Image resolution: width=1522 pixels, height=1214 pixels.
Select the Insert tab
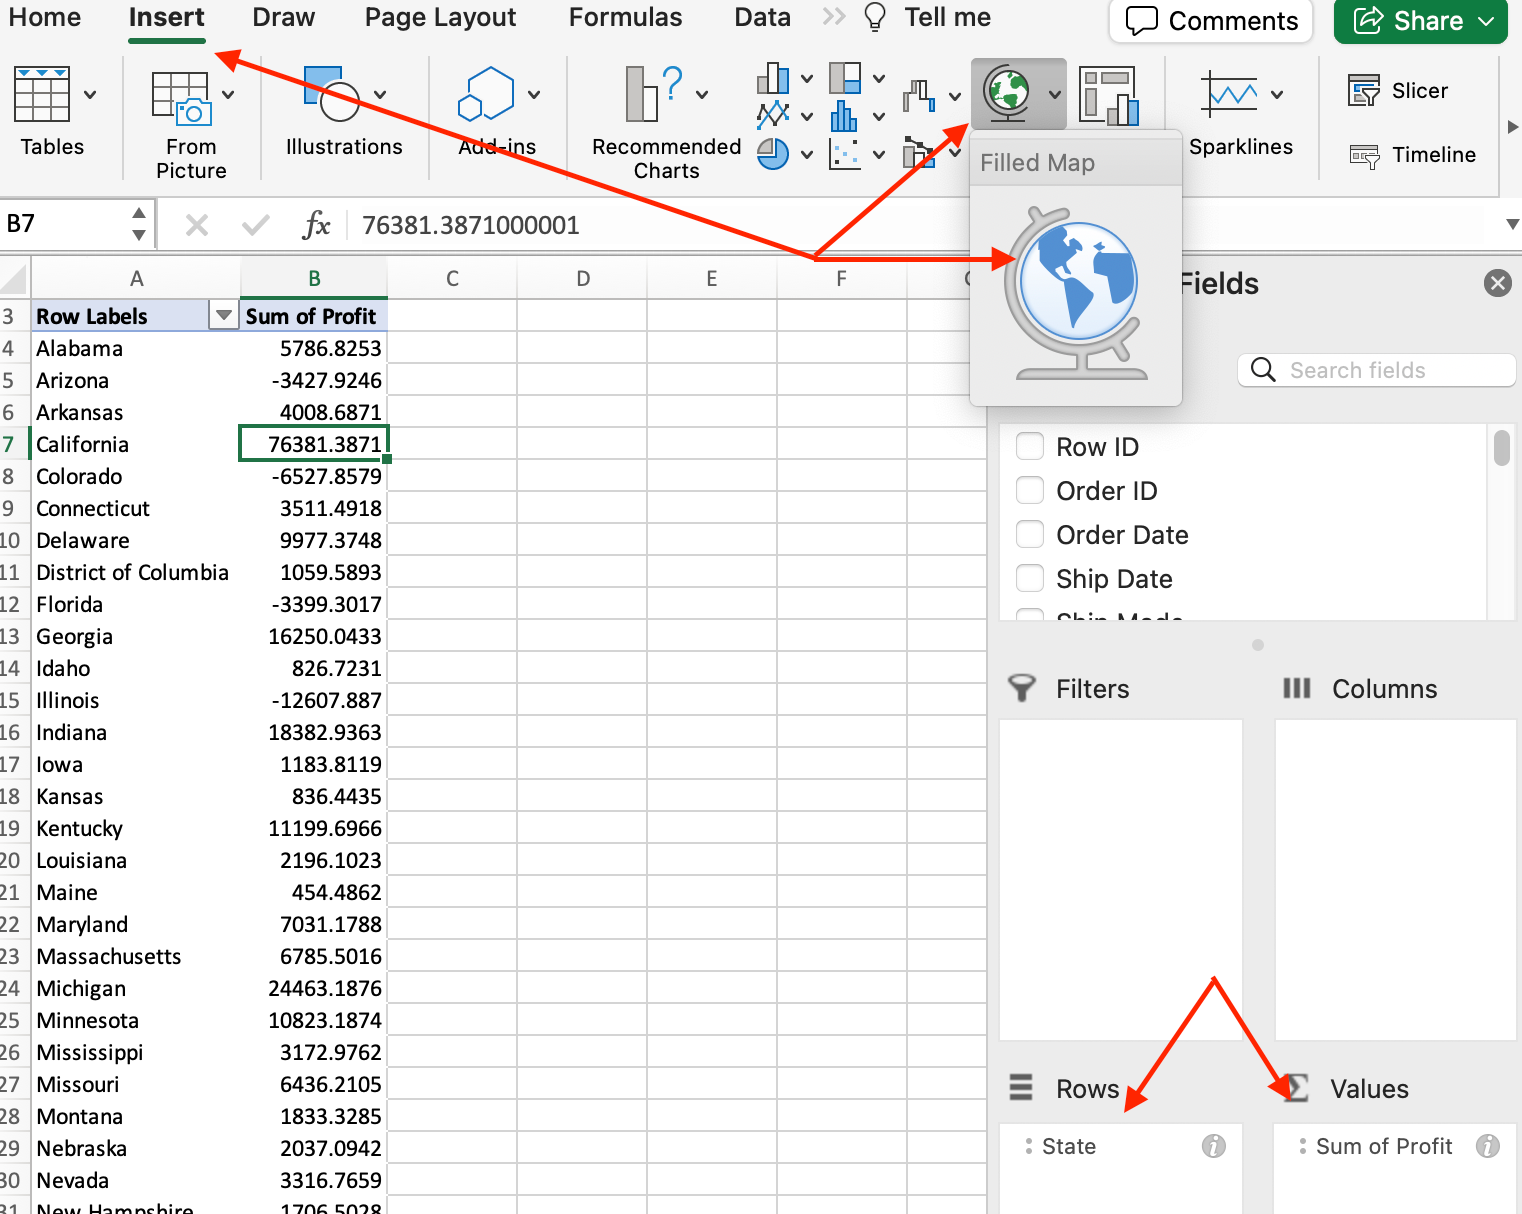[167, 17]
